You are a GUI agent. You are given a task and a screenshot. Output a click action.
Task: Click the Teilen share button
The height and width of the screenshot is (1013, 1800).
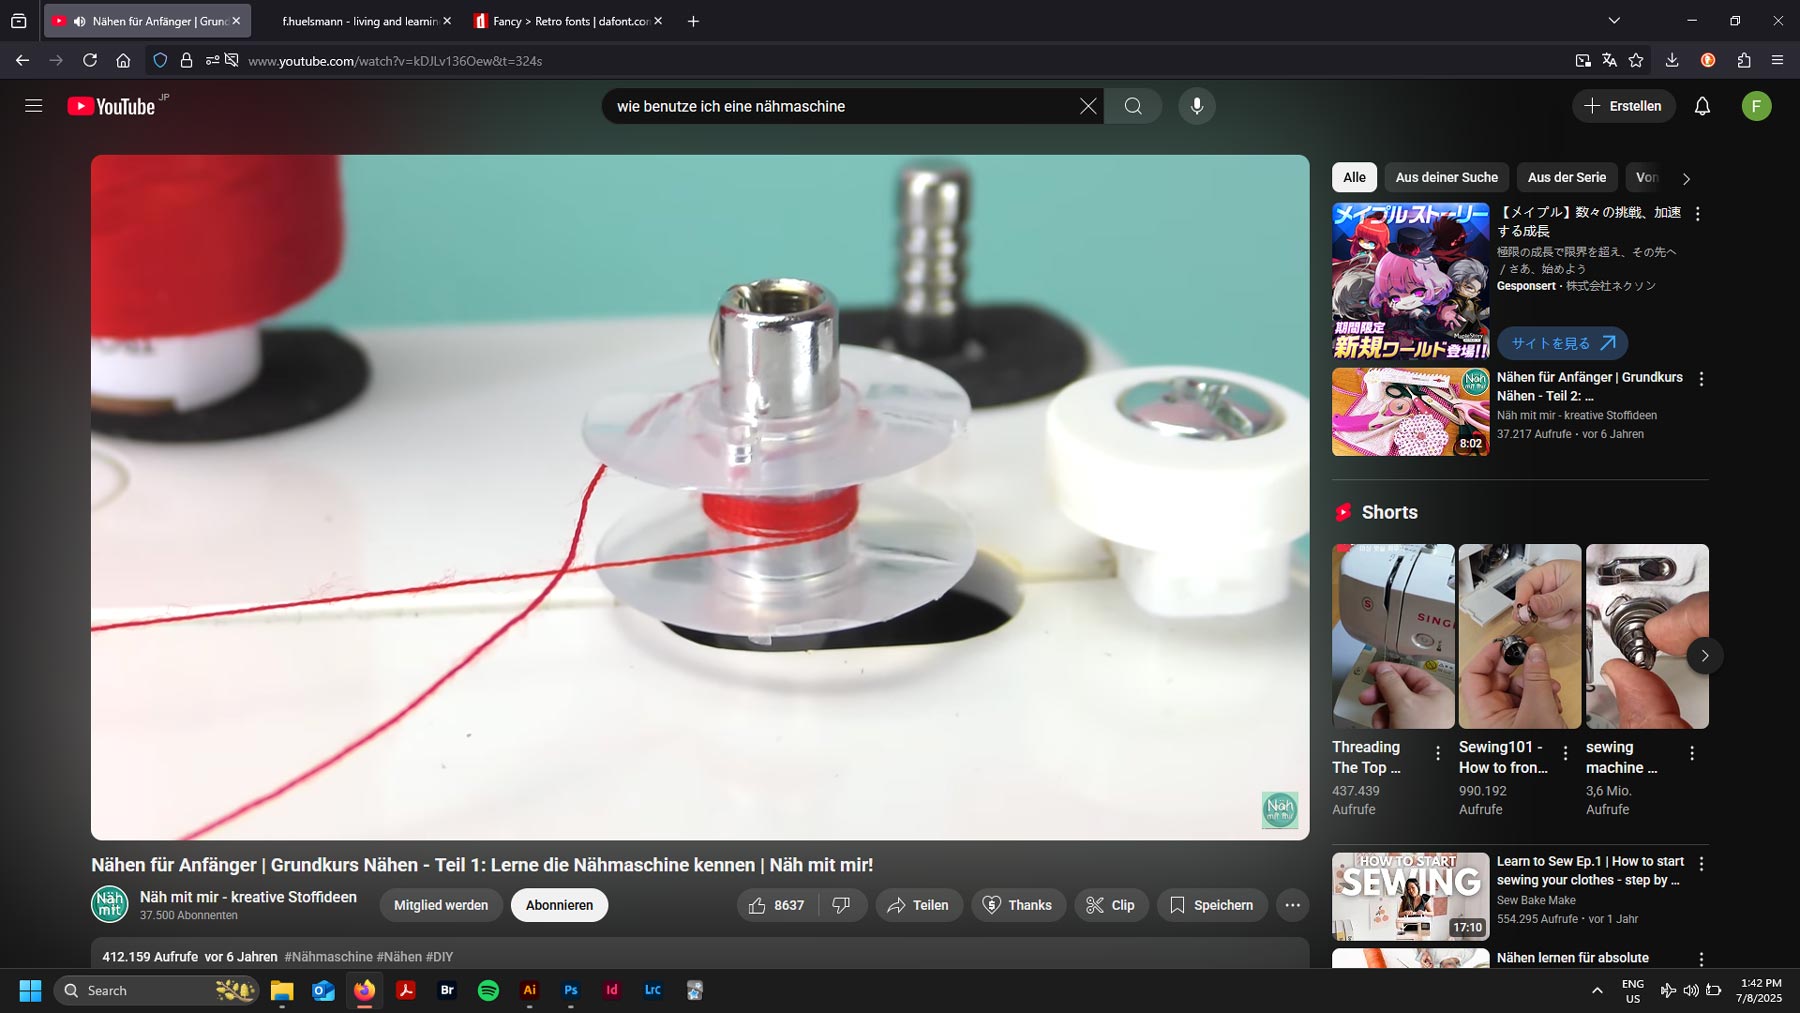(x=918, y=905)
